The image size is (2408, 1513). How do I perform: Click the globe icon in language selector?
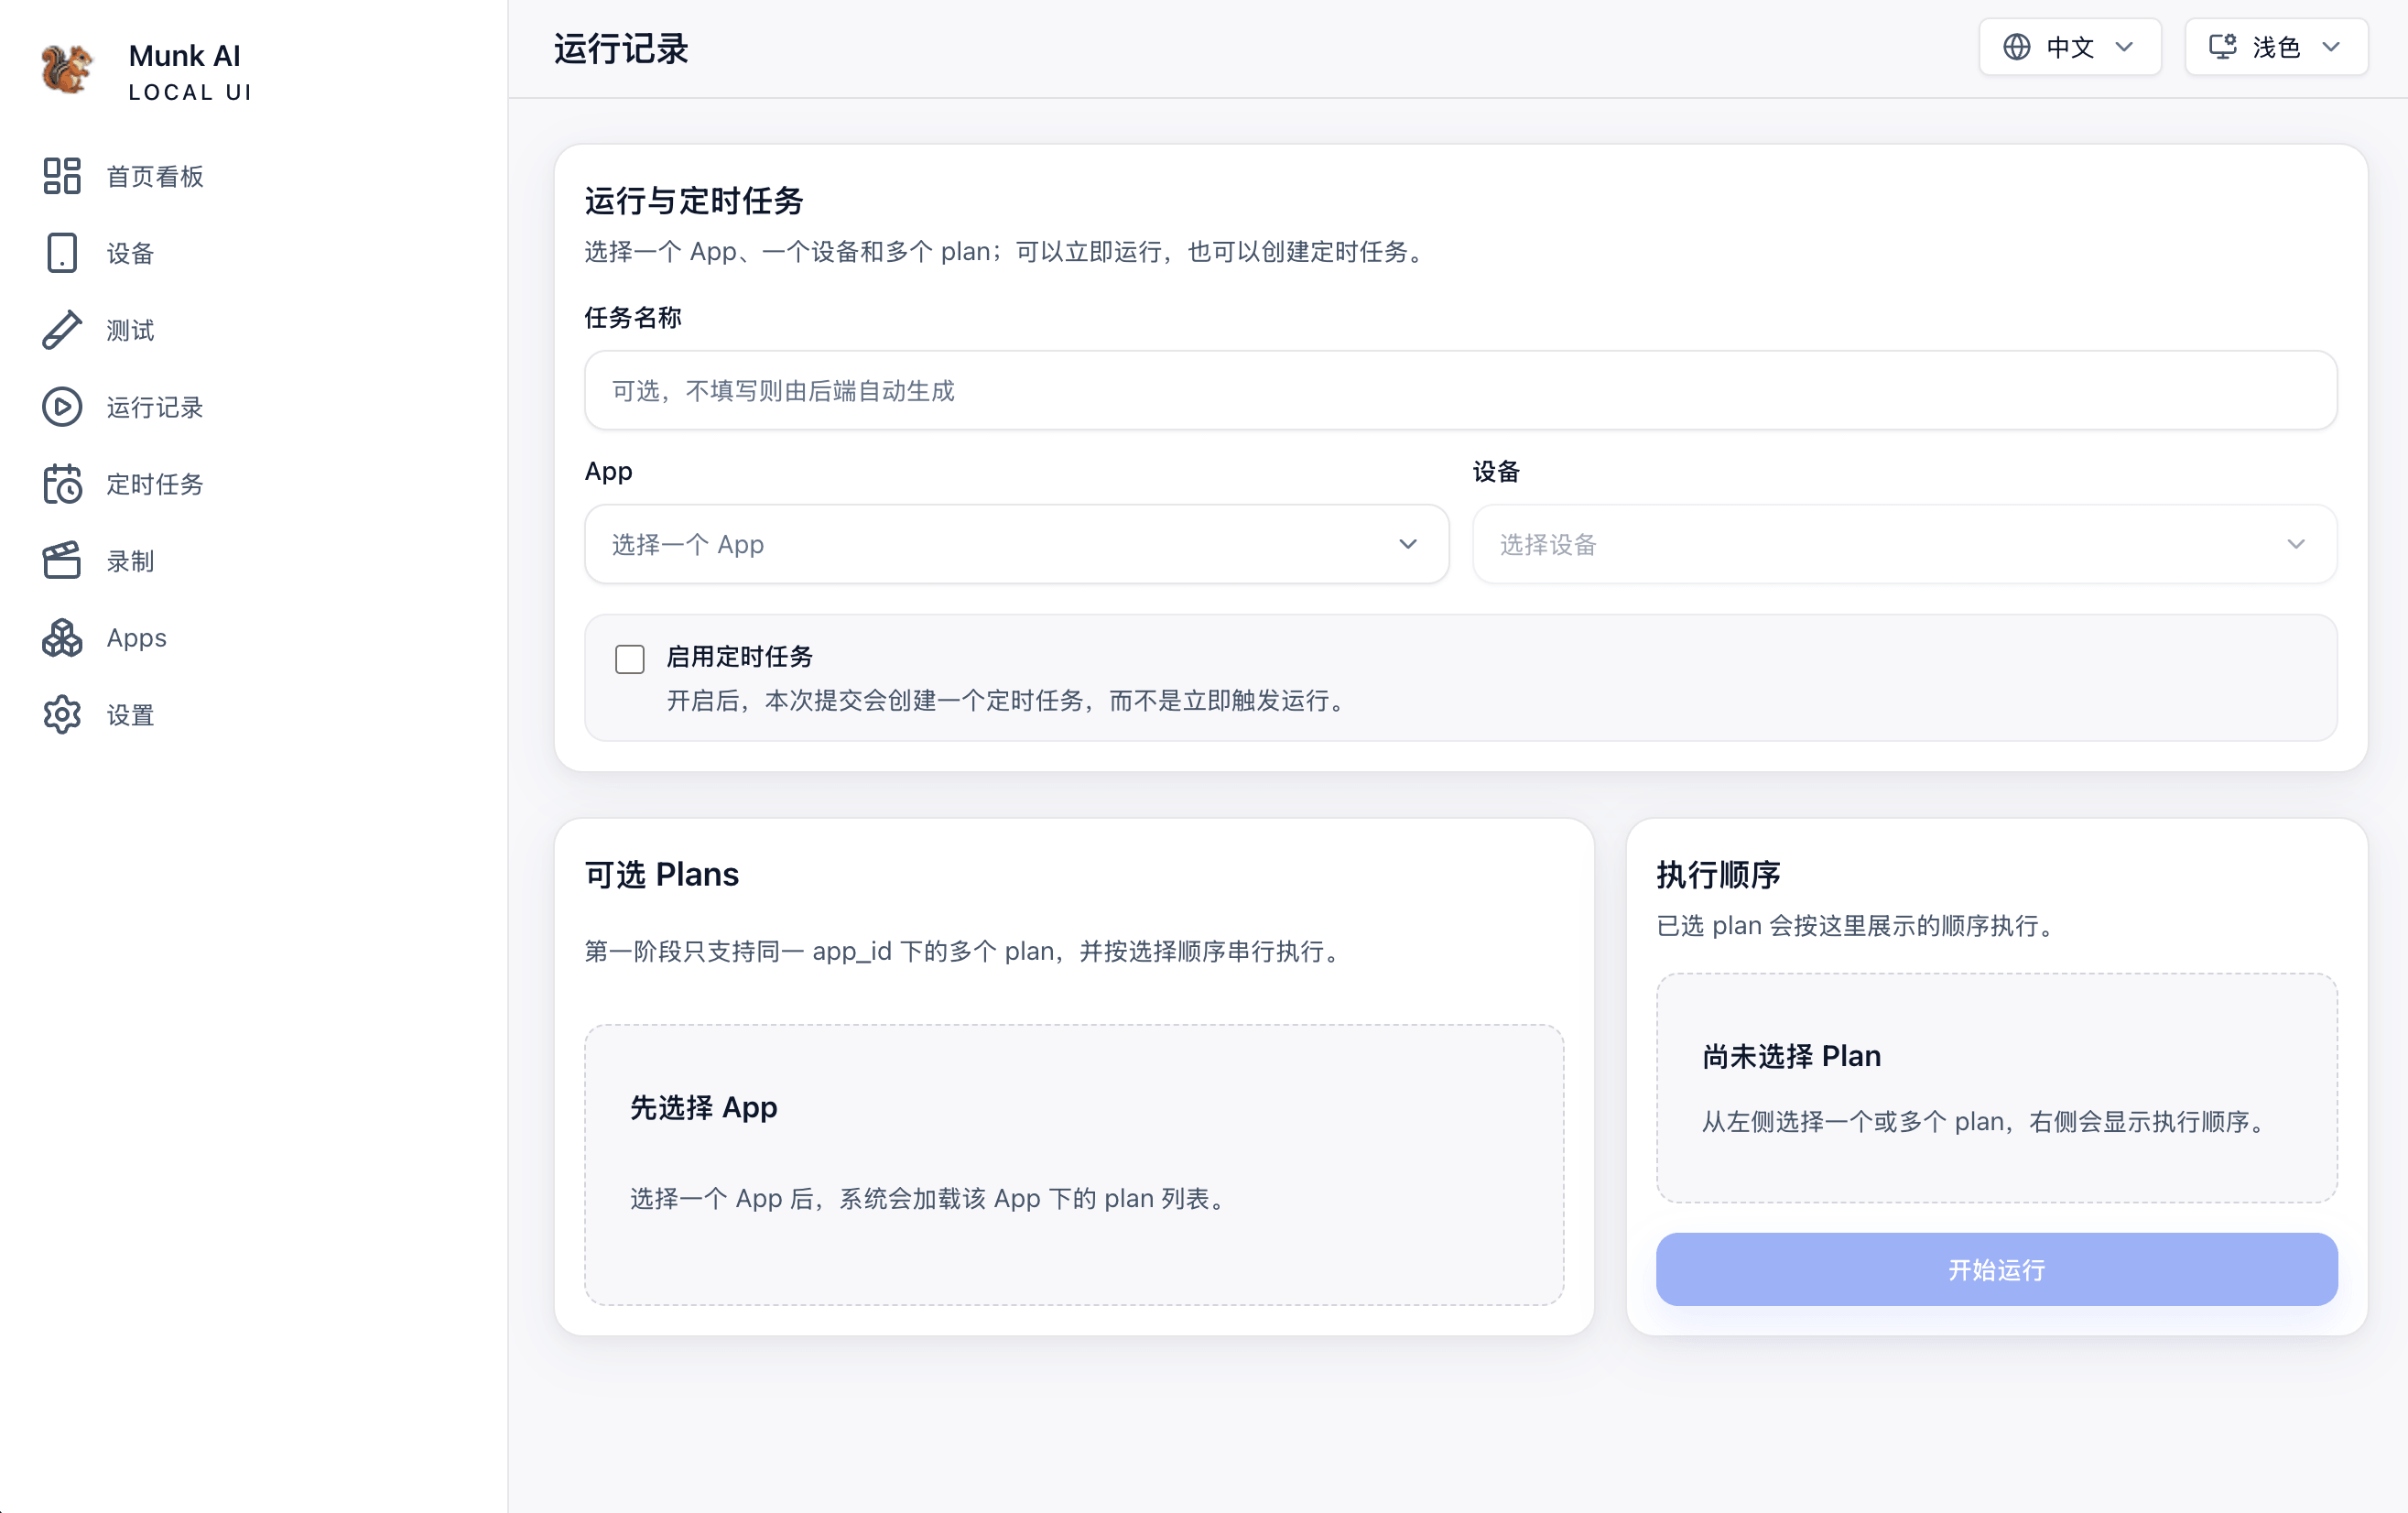(2017, 47)
